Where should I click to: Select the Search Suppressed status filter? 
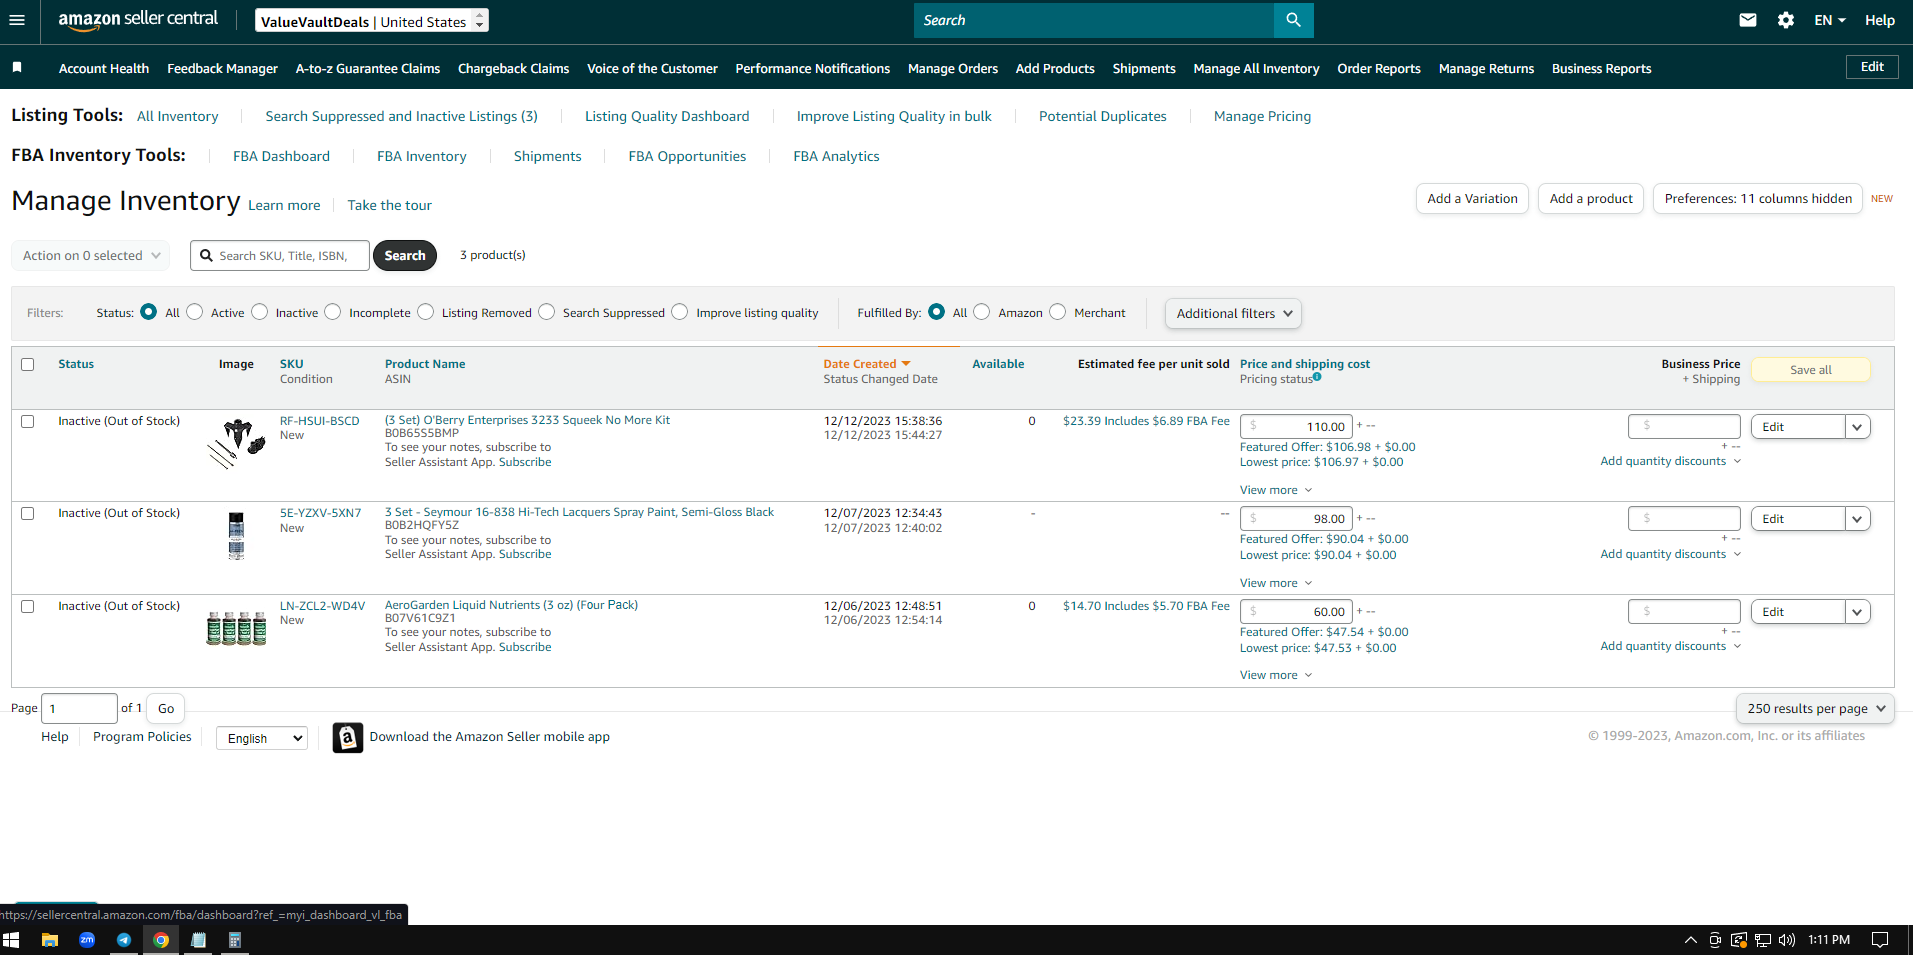[547, 312]
